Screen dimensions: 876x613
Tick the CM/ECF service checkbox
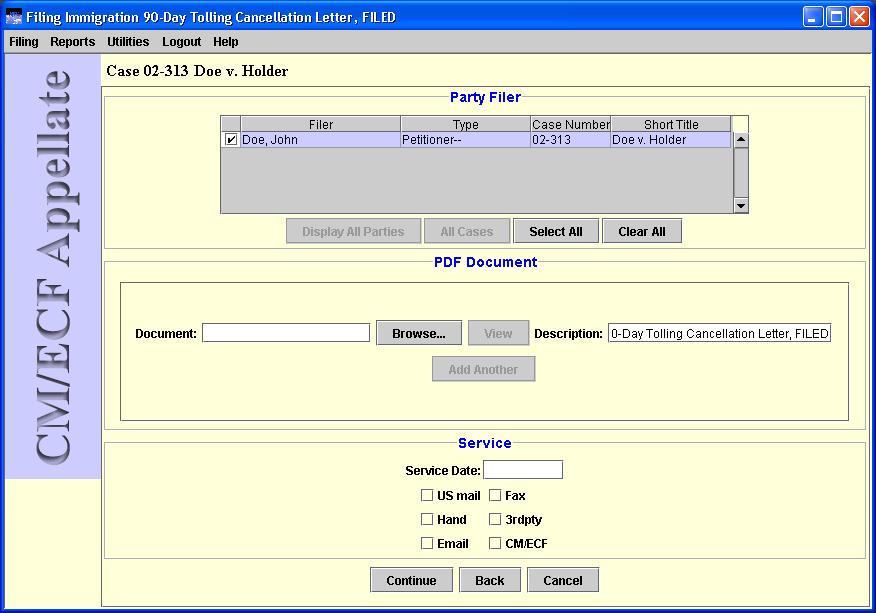[495, 543]
